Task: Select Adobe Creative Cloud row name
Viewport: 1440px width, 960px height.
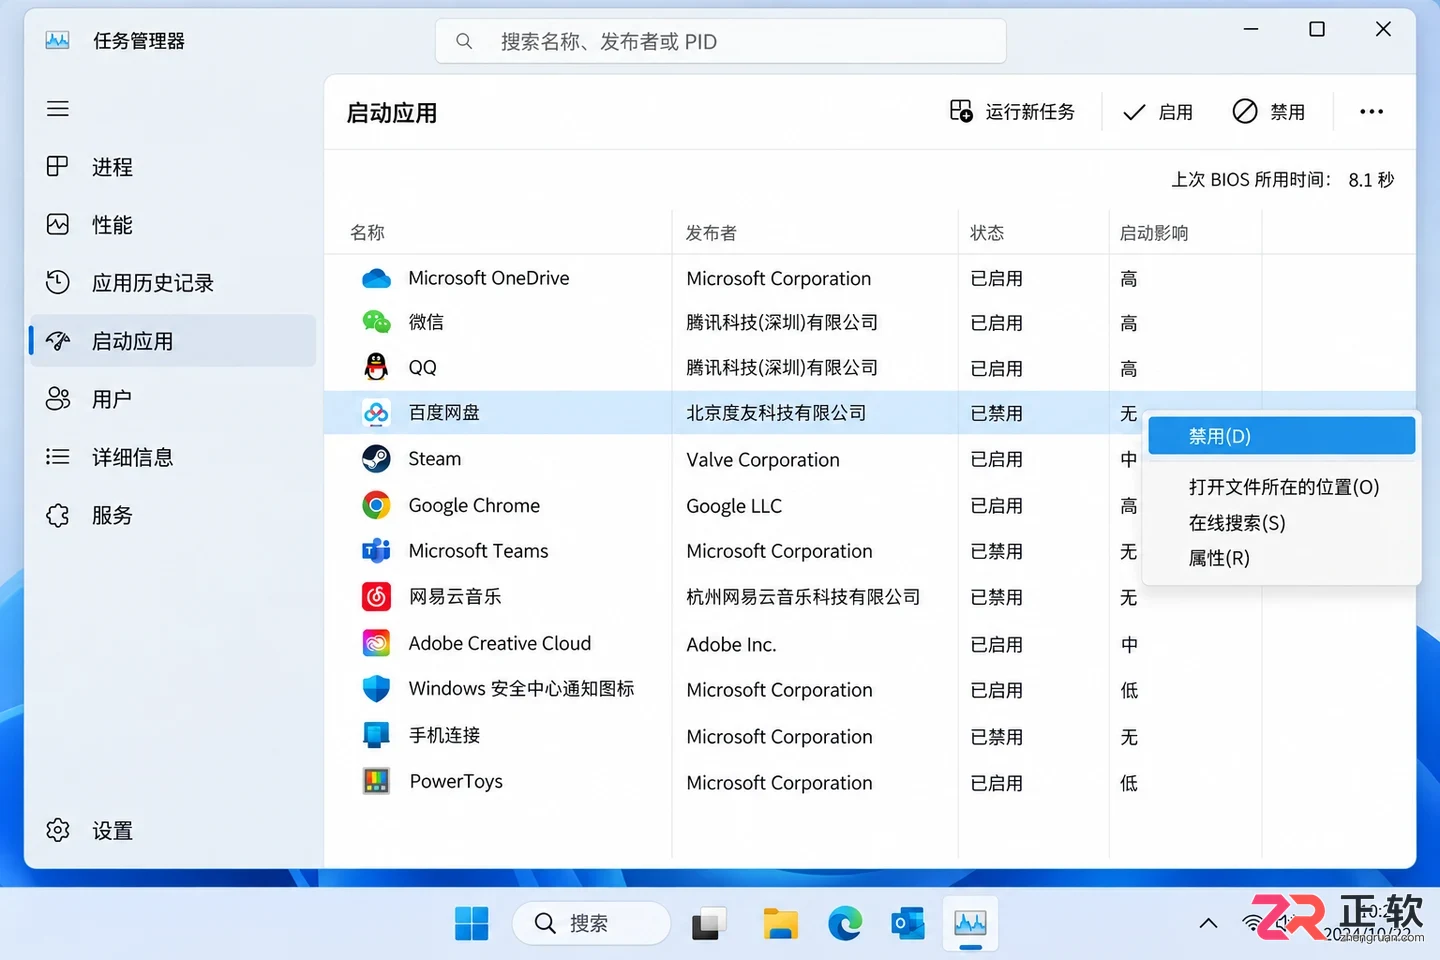Action: (x=500, y=643)
